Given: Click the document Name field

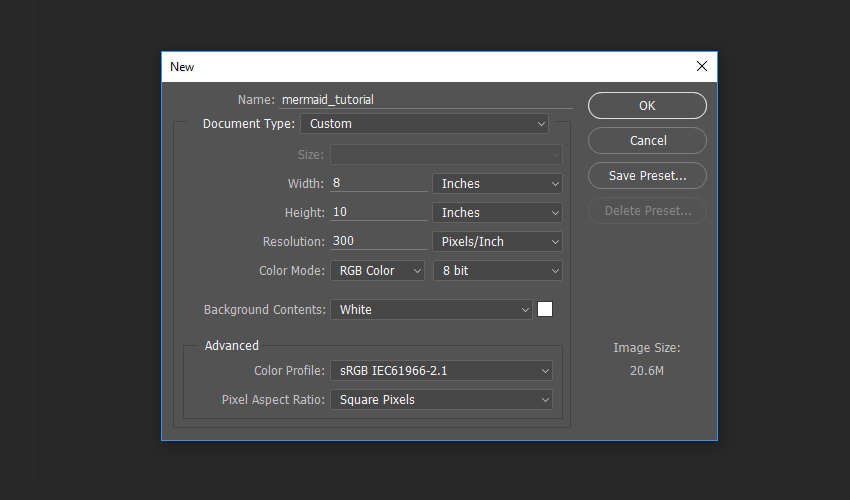Looking at the screenshot, I should 426,100.
